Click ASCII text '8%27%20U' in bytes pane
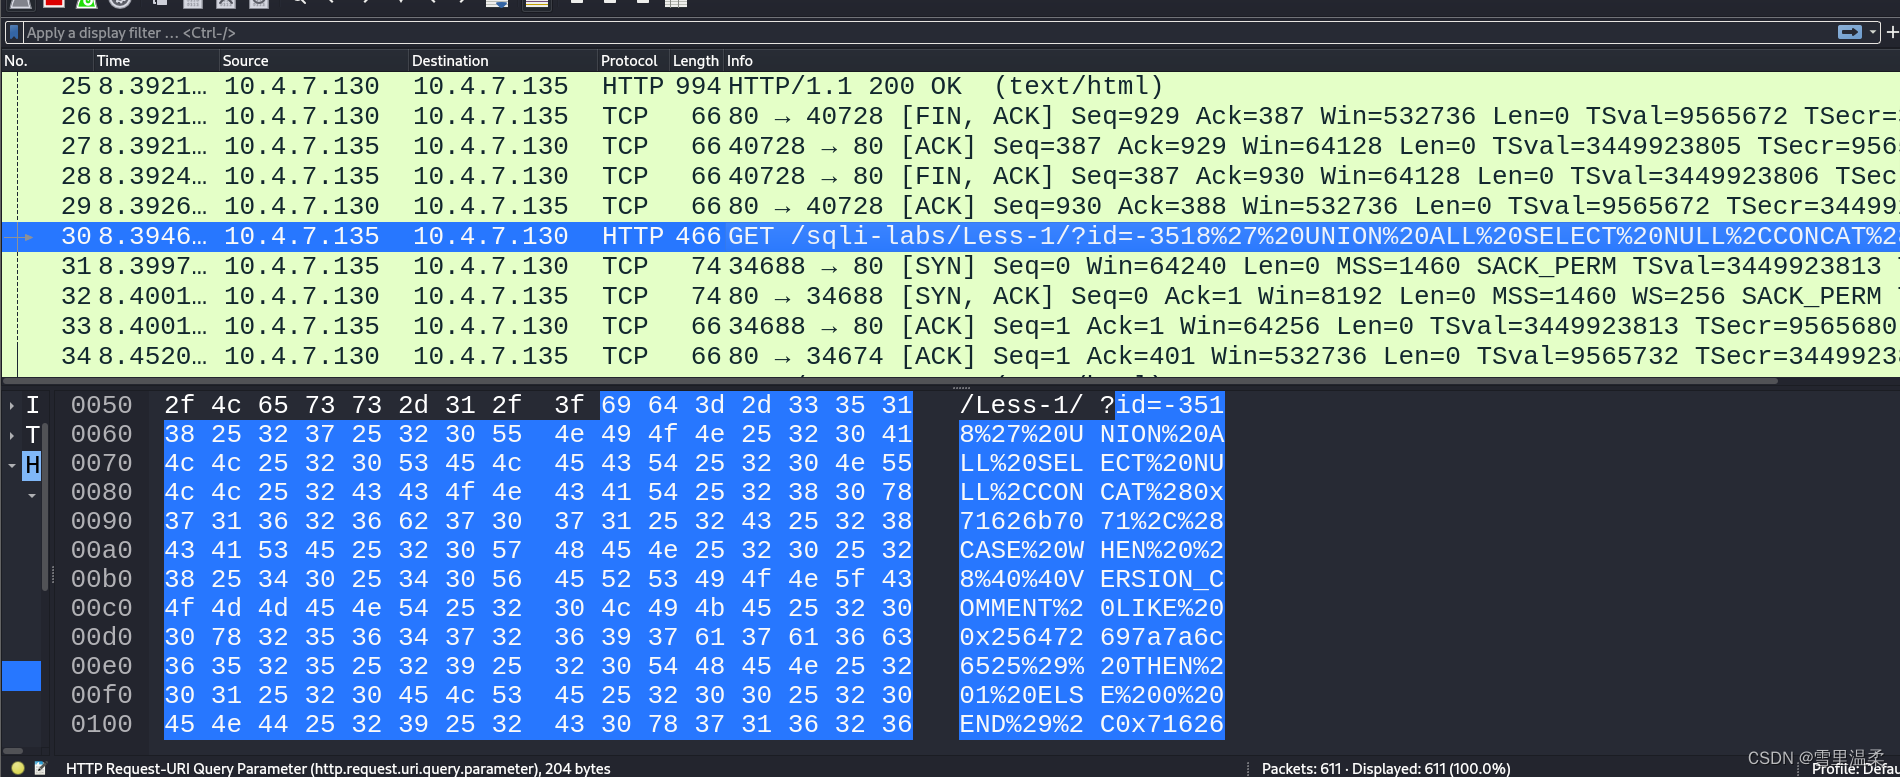 [1022, 434]
